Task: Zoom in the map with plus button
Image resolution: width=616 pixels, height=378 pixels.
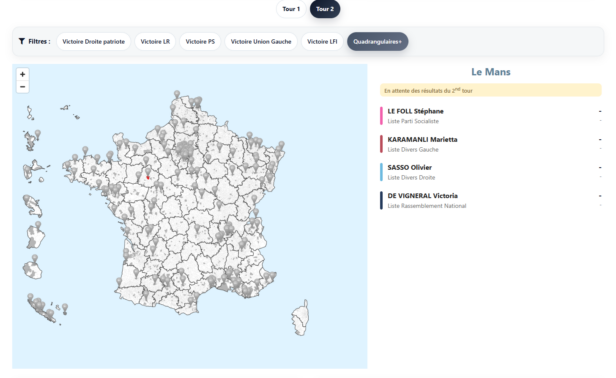Action: (22, 74)
